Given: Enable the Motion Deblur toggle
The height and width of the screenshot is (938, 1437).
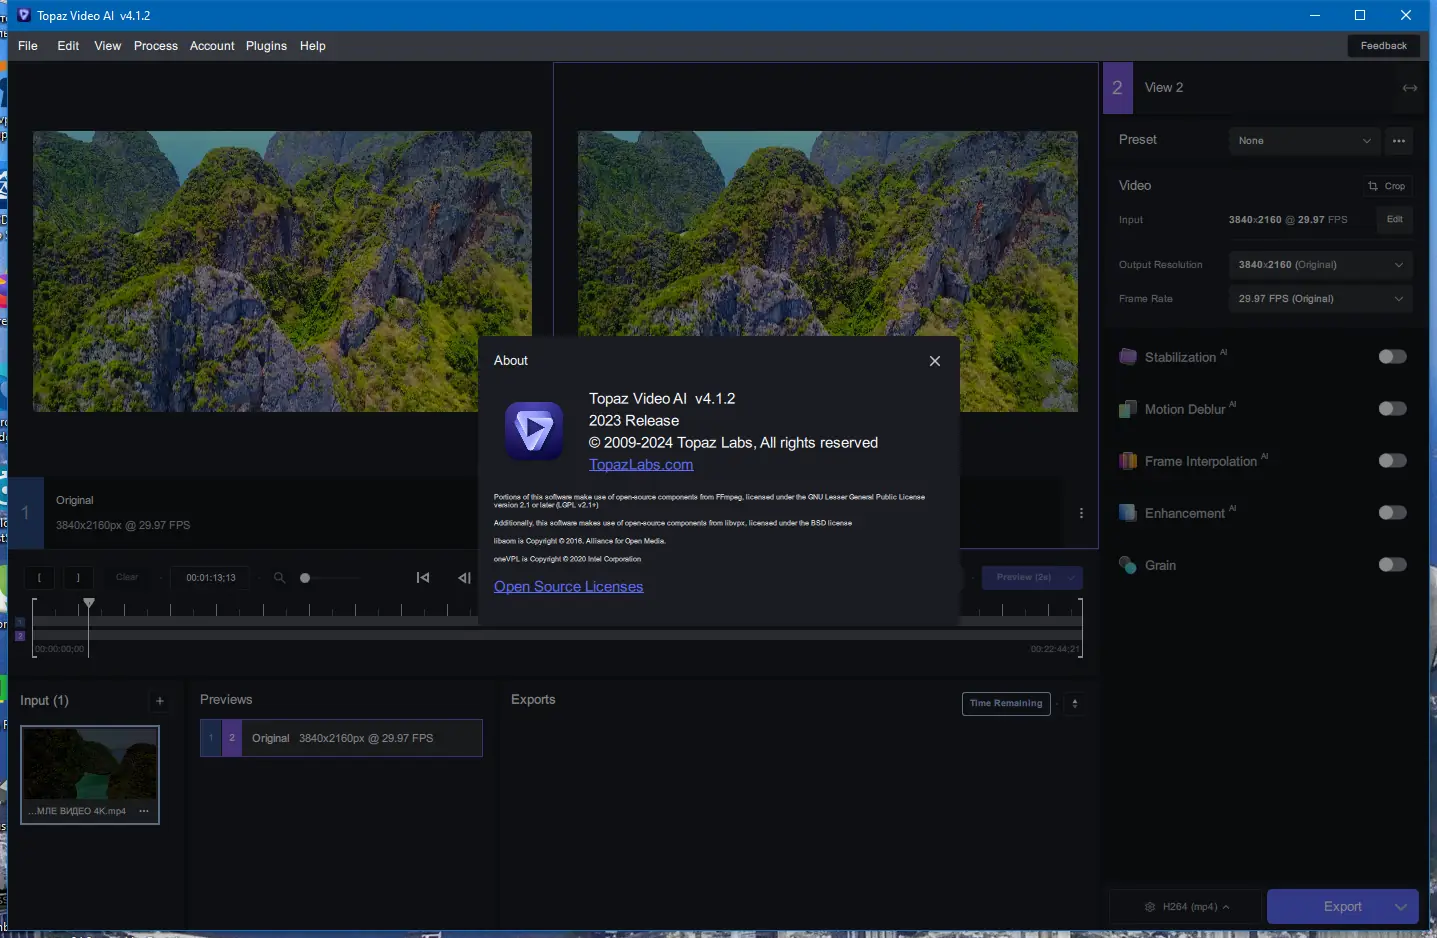Looking at the screenshot, I should [x=1392, y=409].
